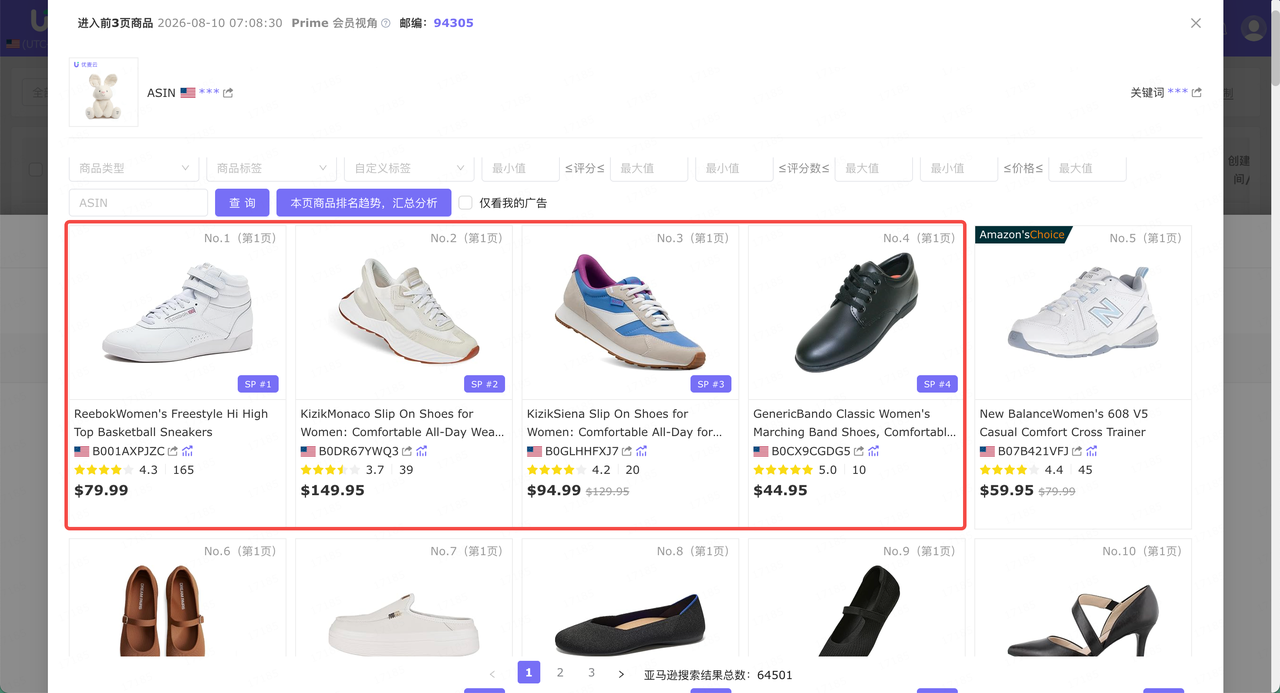
Task: Click the 查询 button
Action: pyautogui.click(x=242, y=203)
